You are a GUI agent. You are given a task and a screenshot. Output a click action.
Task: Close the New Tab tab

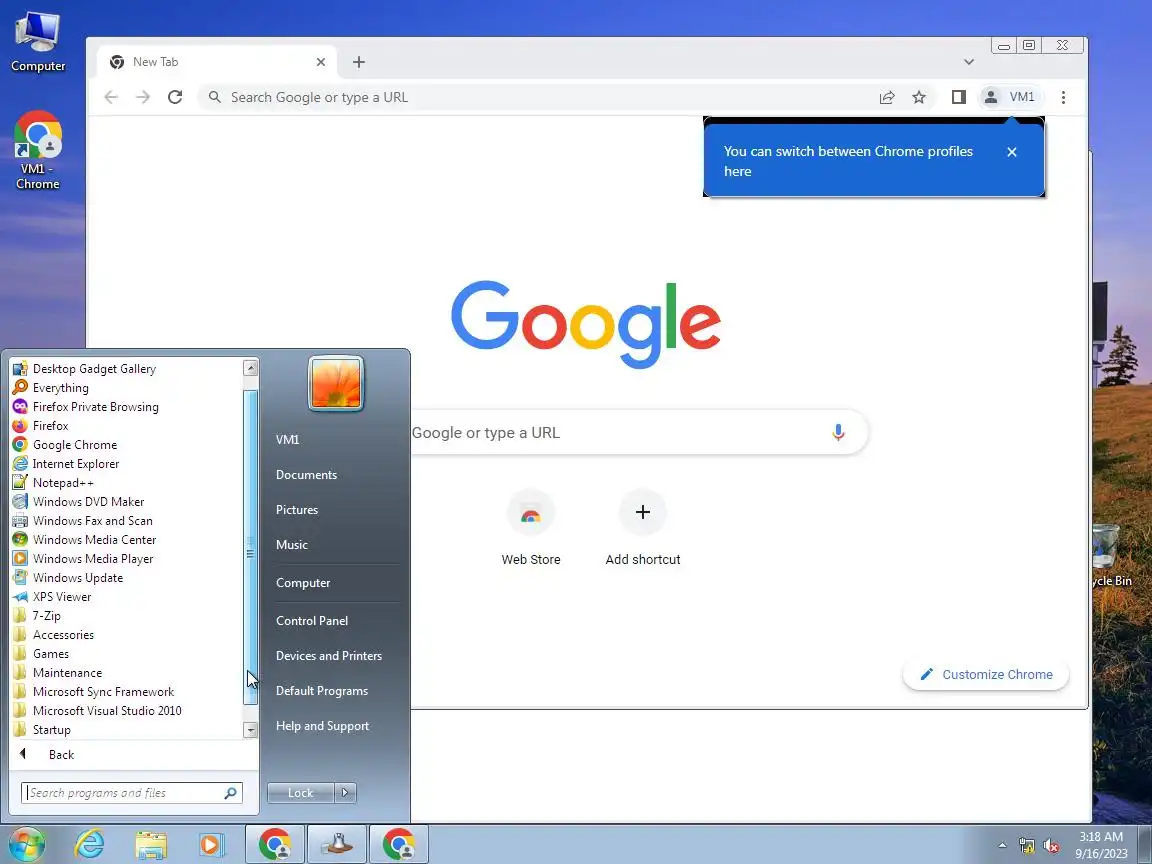[x=320, y=62]
